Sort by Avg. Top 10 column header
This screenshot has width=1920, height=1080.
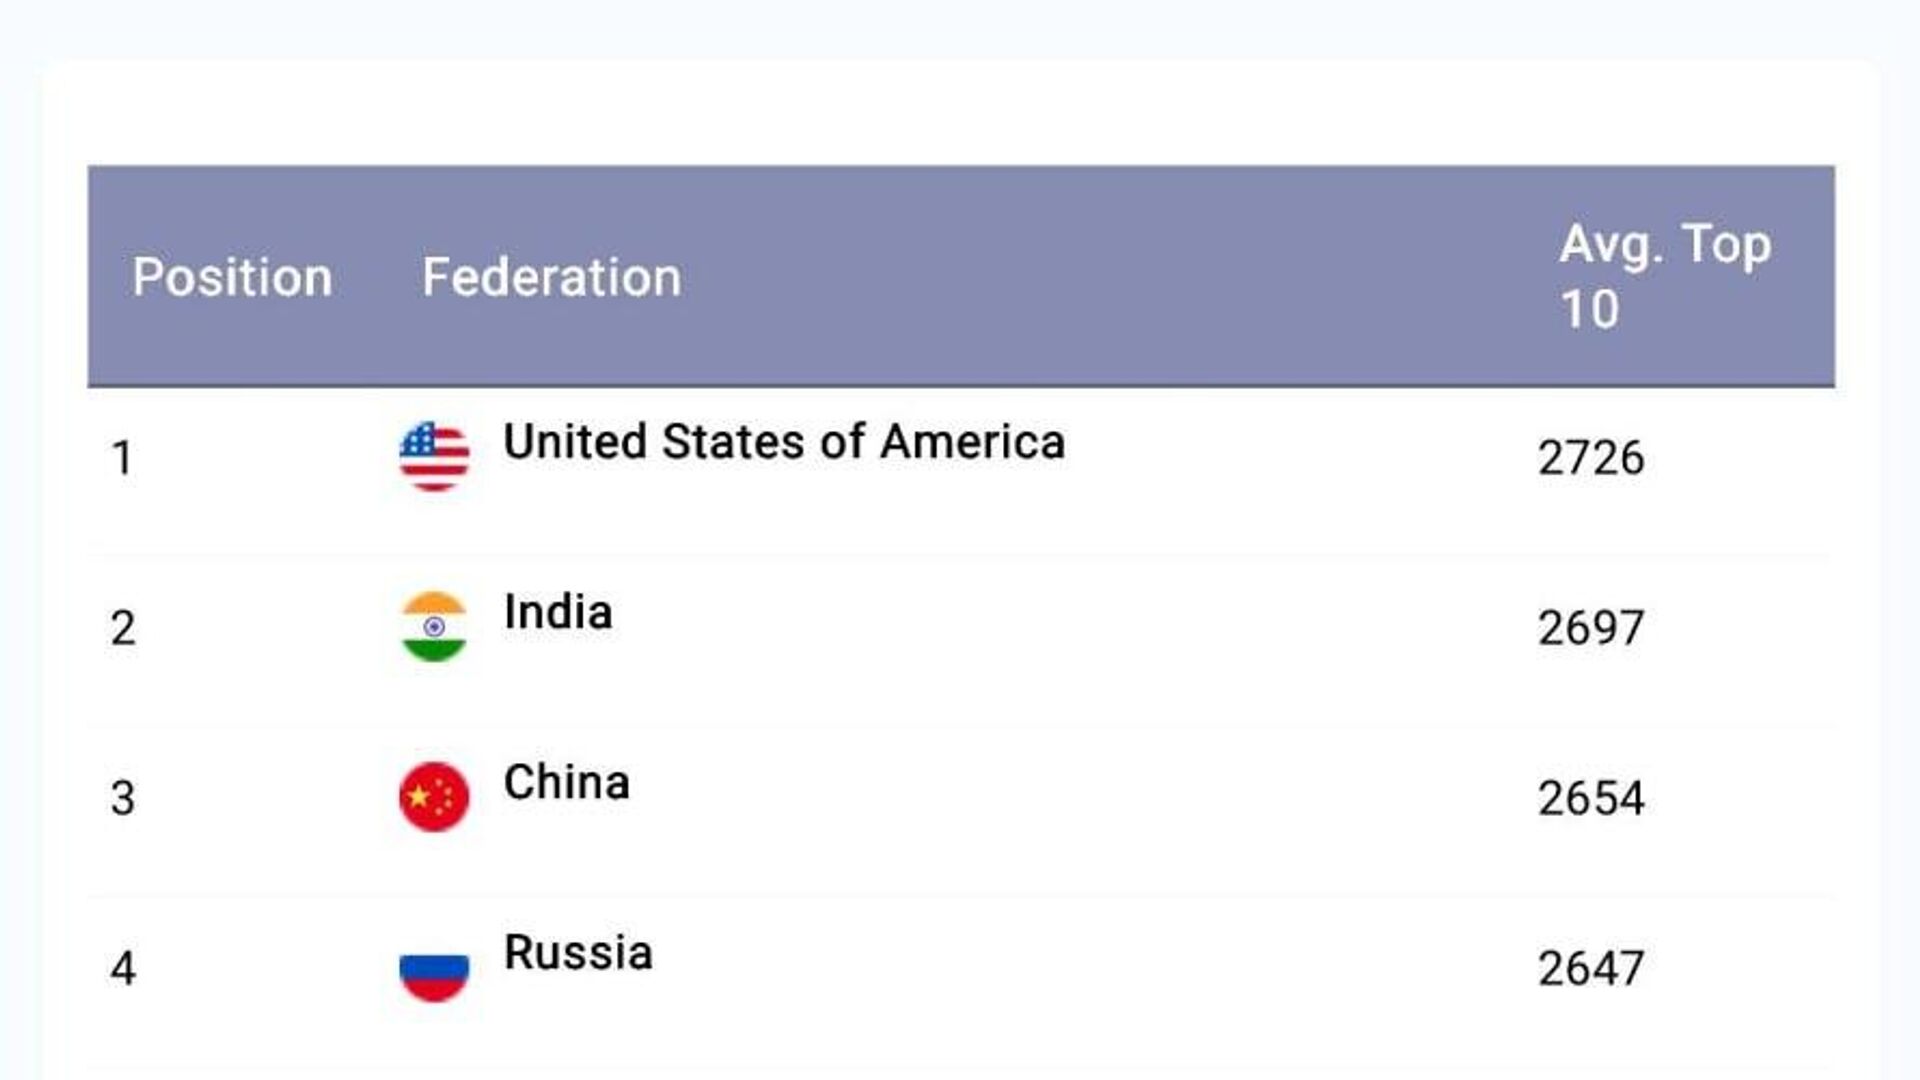click(1664, 275)
